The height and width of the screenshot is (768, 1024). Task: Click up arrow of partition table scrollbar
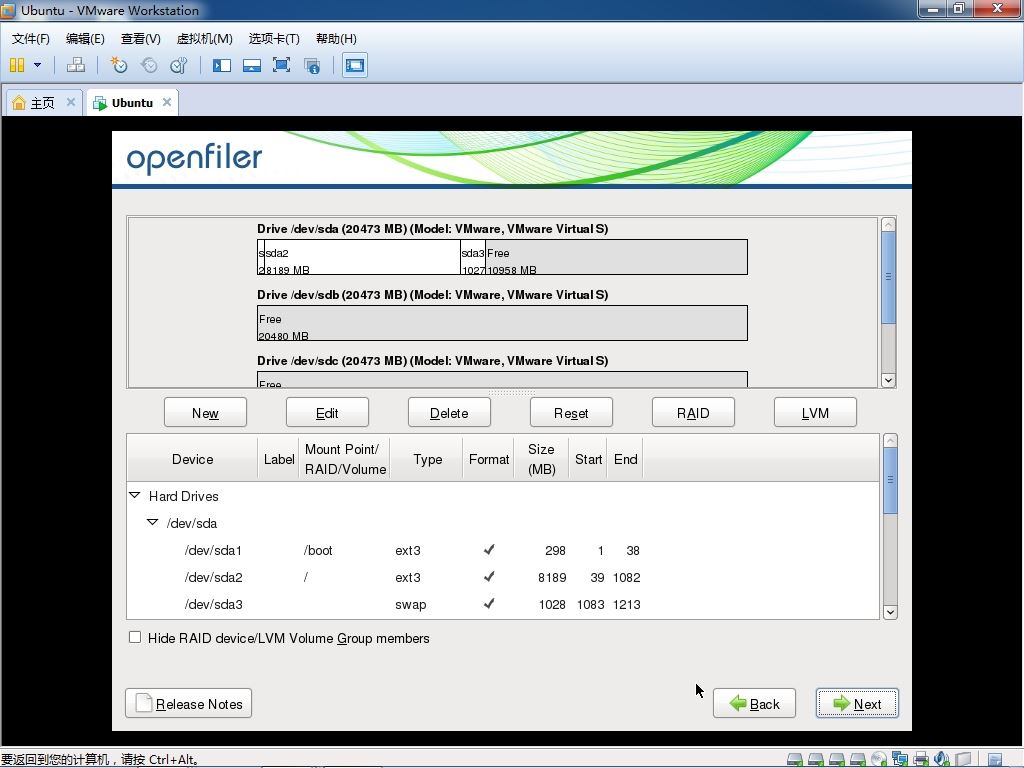tap(890, 441)
